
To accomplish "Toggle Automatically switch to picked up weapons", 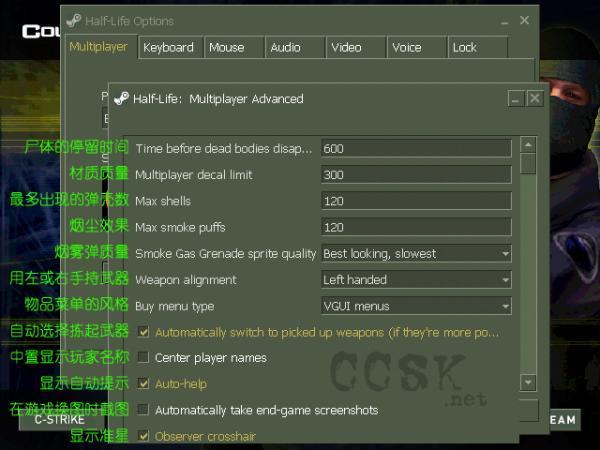I will point(144,331).
